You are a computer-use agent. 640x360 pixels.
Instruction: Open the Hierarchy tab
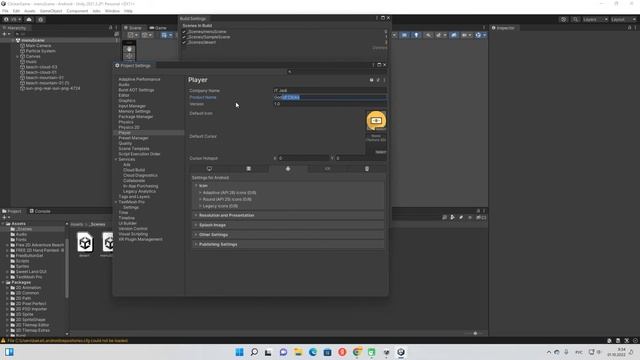click(x=14, y=28)
